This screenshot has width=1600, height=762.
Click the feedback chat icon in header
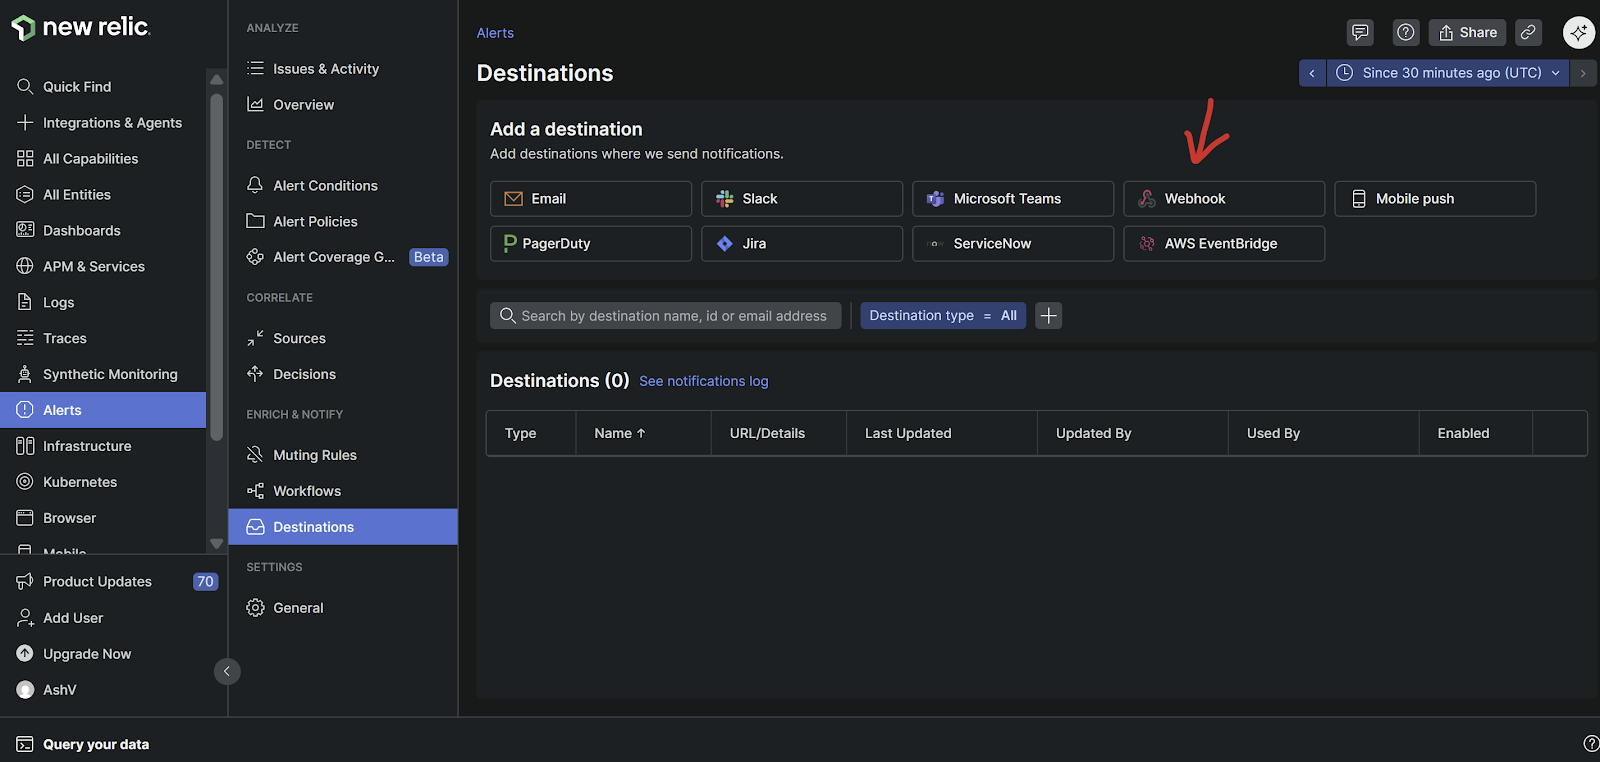pyautogui.click(x=1360, y=33)
